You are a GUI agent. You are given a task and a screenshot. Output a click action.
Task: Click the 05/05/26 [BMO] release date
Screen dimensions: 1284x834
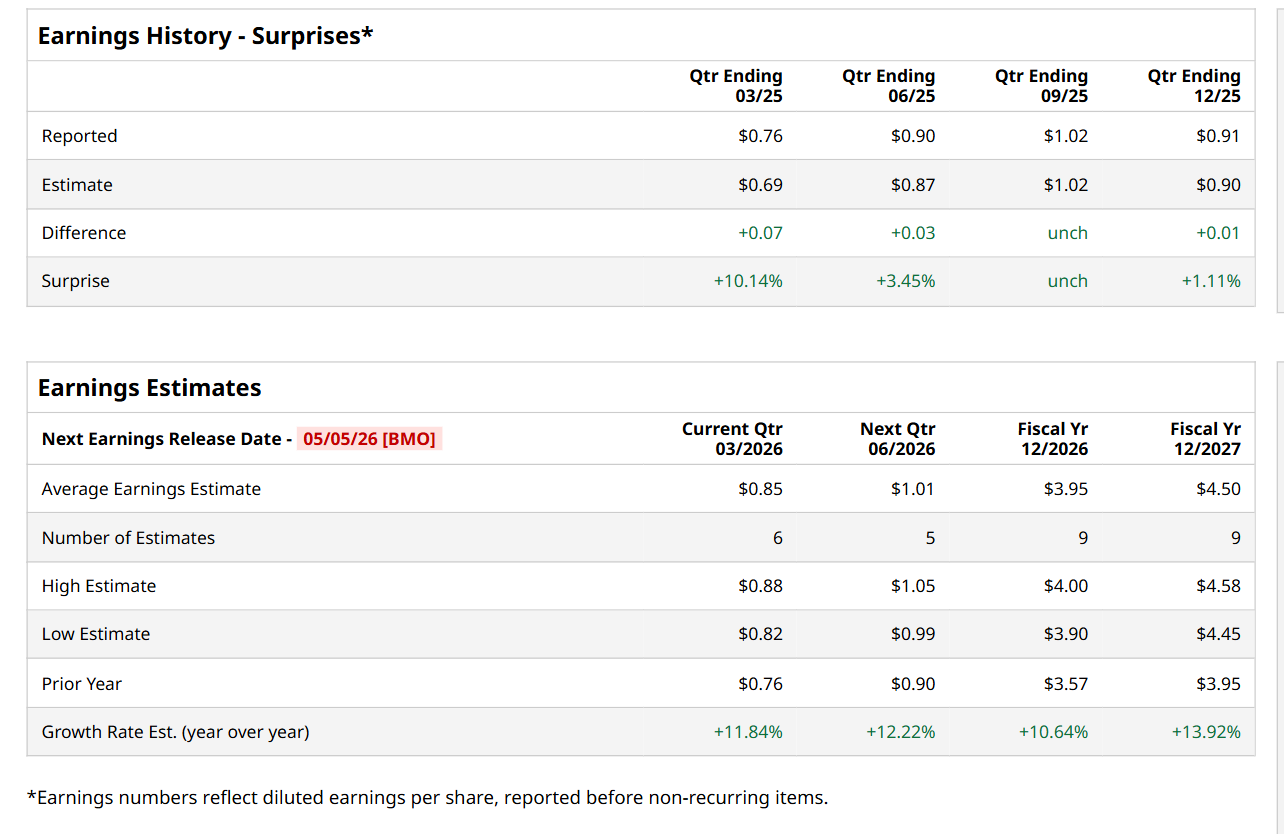click(369, 439)
